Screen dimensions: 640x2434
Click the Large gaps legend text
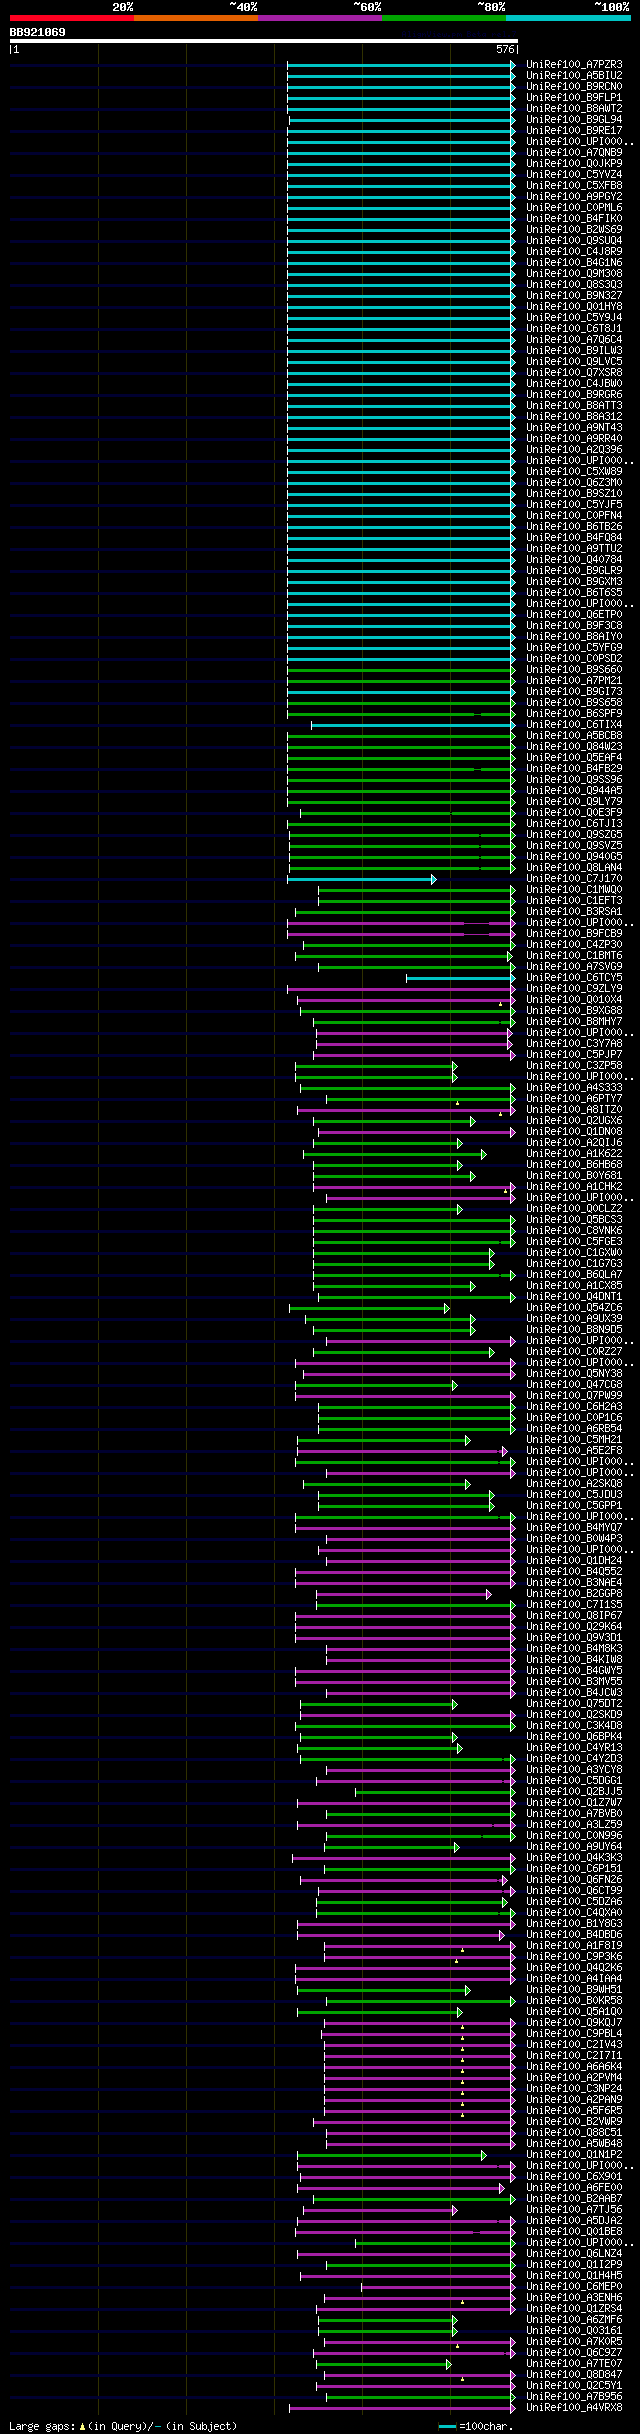coord(123,2426)
